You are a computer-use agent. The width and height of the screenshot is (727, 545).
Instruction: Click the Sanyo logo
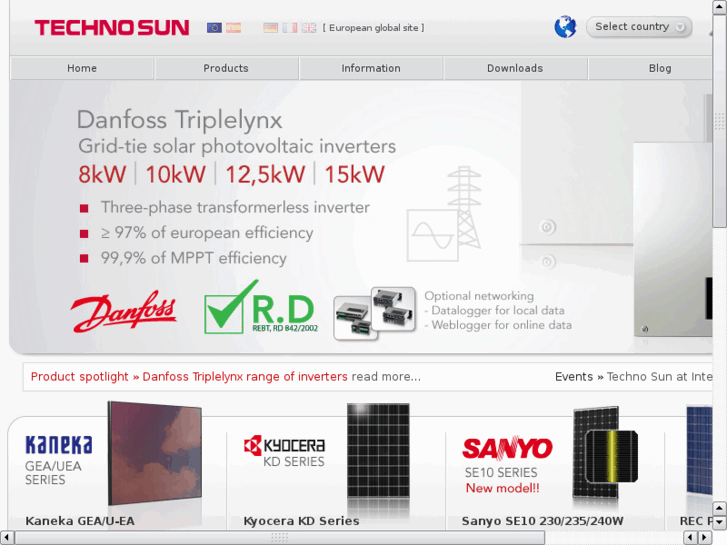pyautogui.click(x=507, y=448)
